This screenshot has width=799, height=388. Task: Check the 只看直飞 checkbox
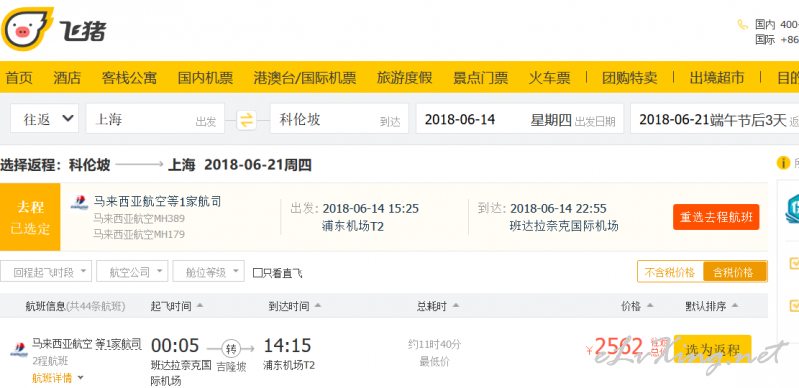[x=258, y=273]
